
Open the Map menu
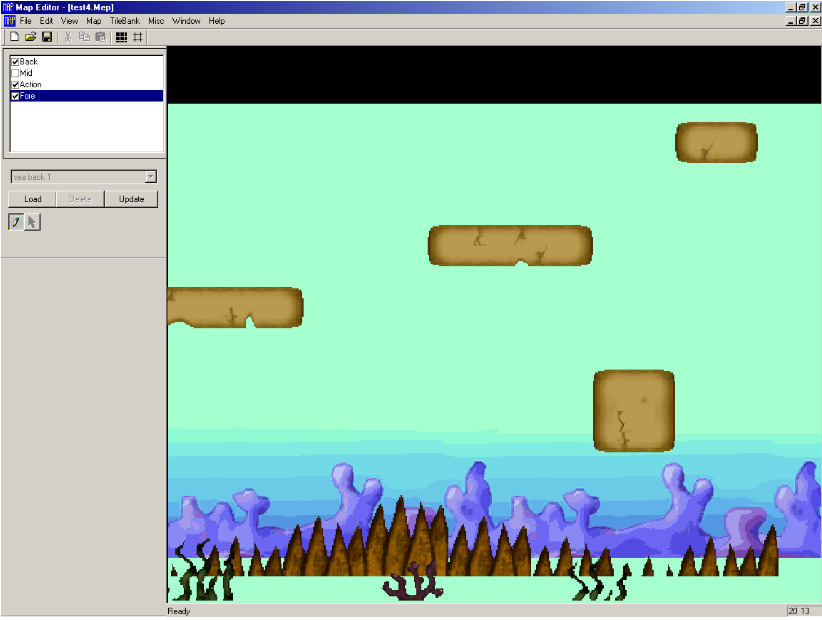click(x=94, y=21)
